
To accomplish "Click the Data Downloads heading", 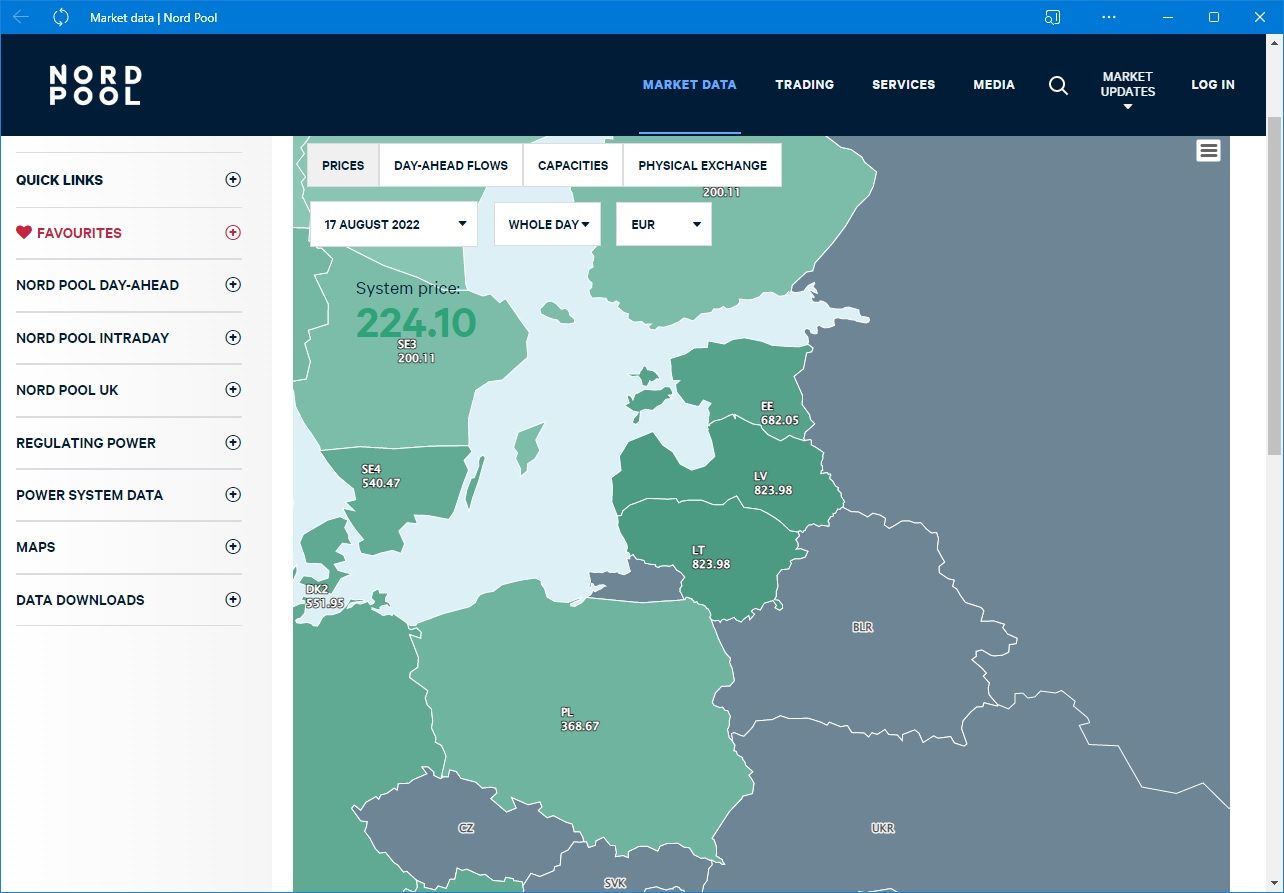I will coord(80,600).
